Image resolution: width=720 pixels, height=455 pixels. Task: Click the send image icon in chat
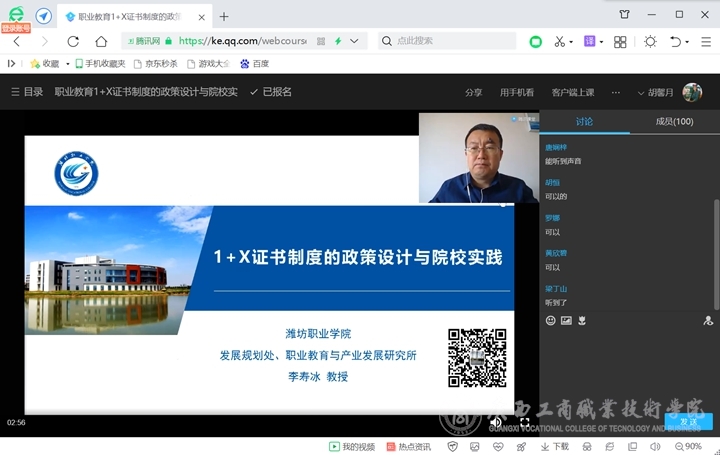(x=566, y=321)
